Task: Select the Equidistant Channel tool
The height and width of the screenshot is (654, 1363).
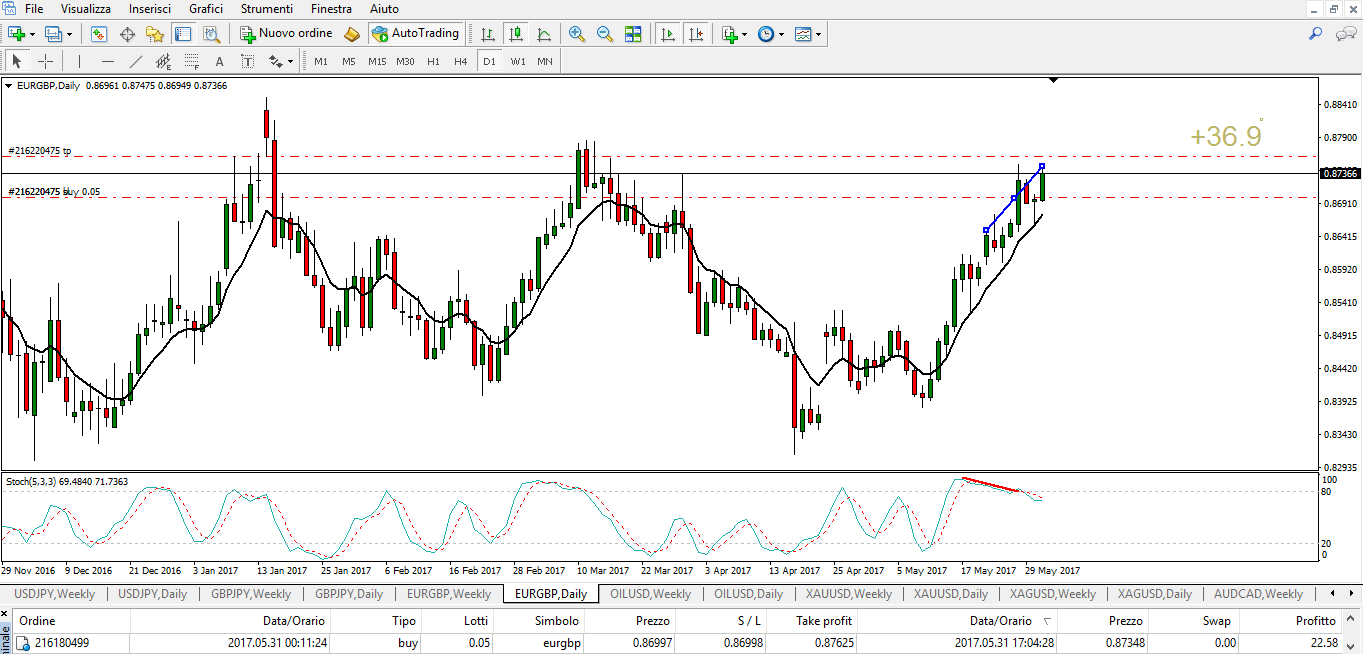Action: click(x=164, y=61)
